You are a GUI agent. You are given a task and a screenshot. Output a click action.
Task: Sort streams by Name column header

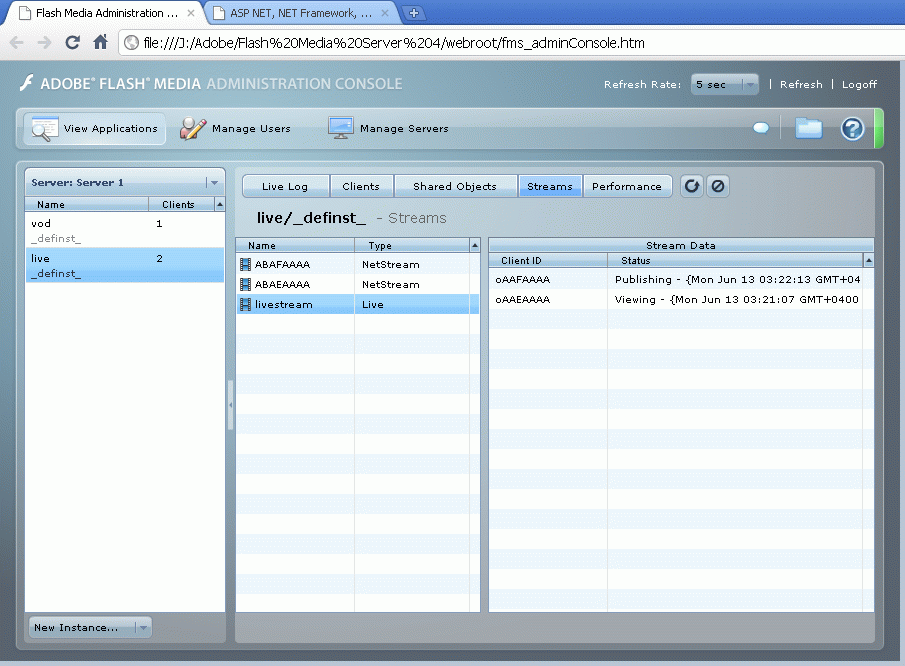295,245
